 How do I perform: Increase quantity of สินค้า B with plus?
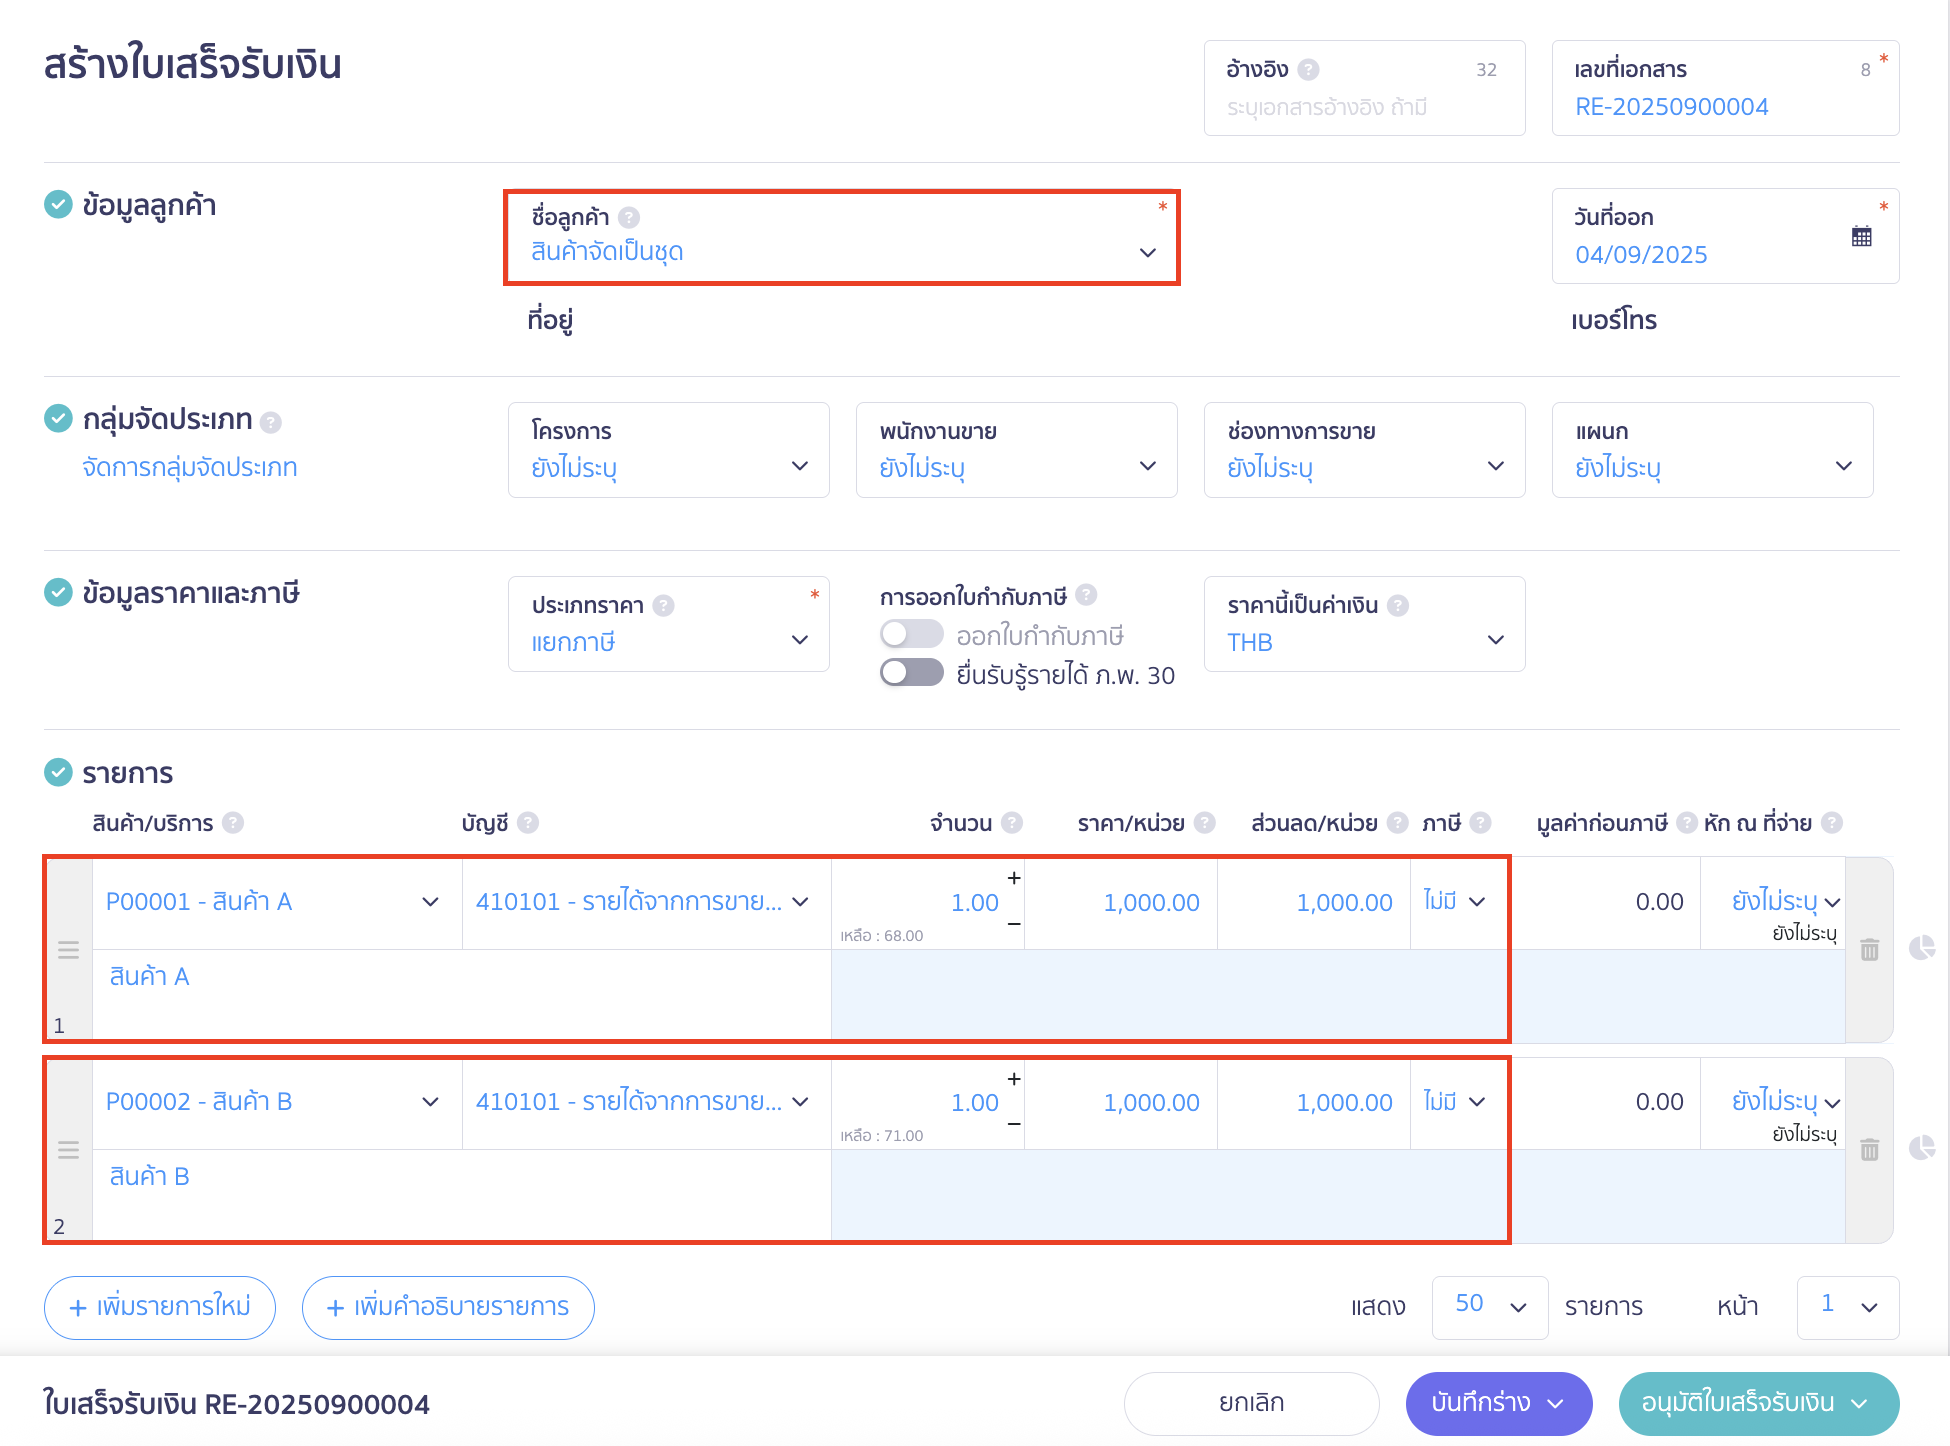pos(1014,1079)
